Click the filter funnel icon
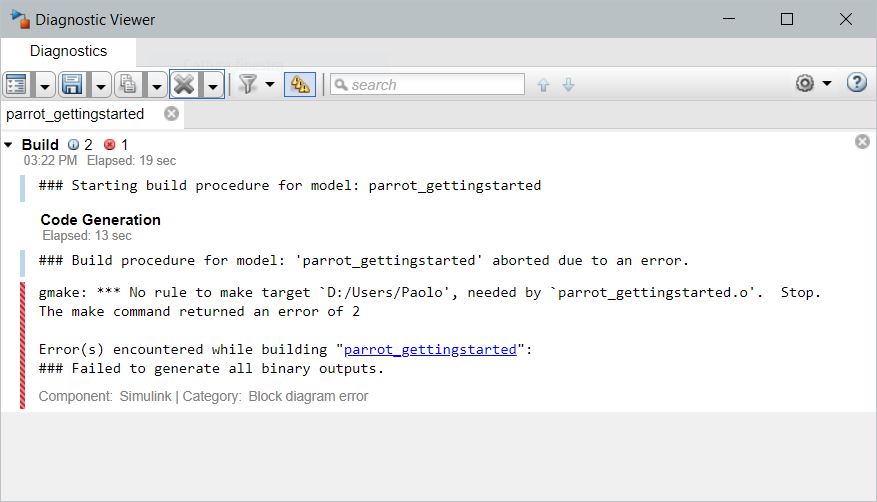 pos(248,84)
